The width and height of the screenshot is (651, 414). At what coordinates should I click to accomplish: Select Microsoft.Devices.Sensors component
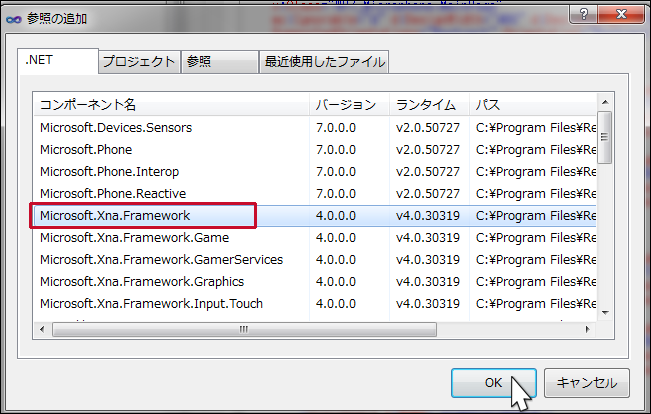pyautogui.click(x=116, y=127)
